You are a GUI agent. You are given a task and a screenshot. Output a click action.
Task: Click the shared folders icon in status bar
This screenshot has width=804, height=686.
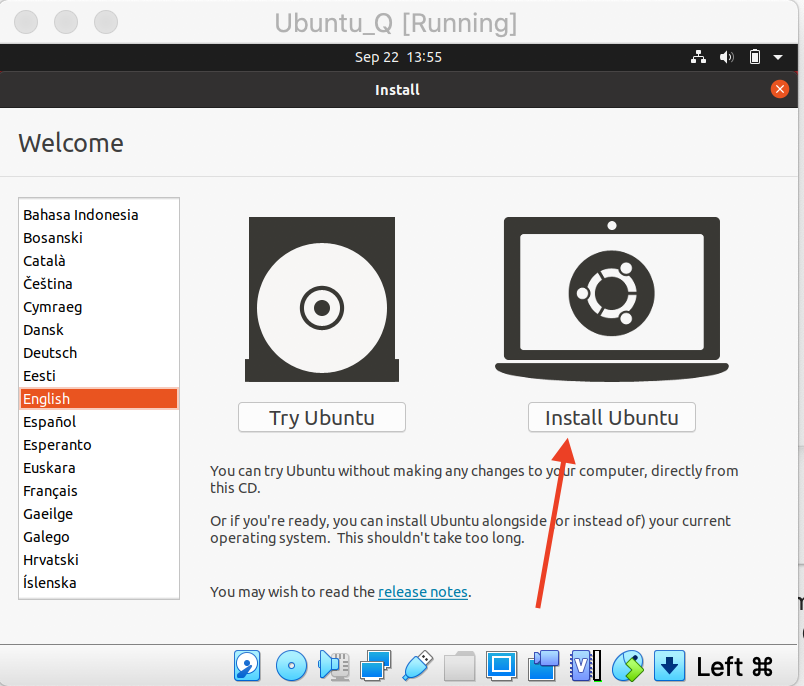coord(459,665)
